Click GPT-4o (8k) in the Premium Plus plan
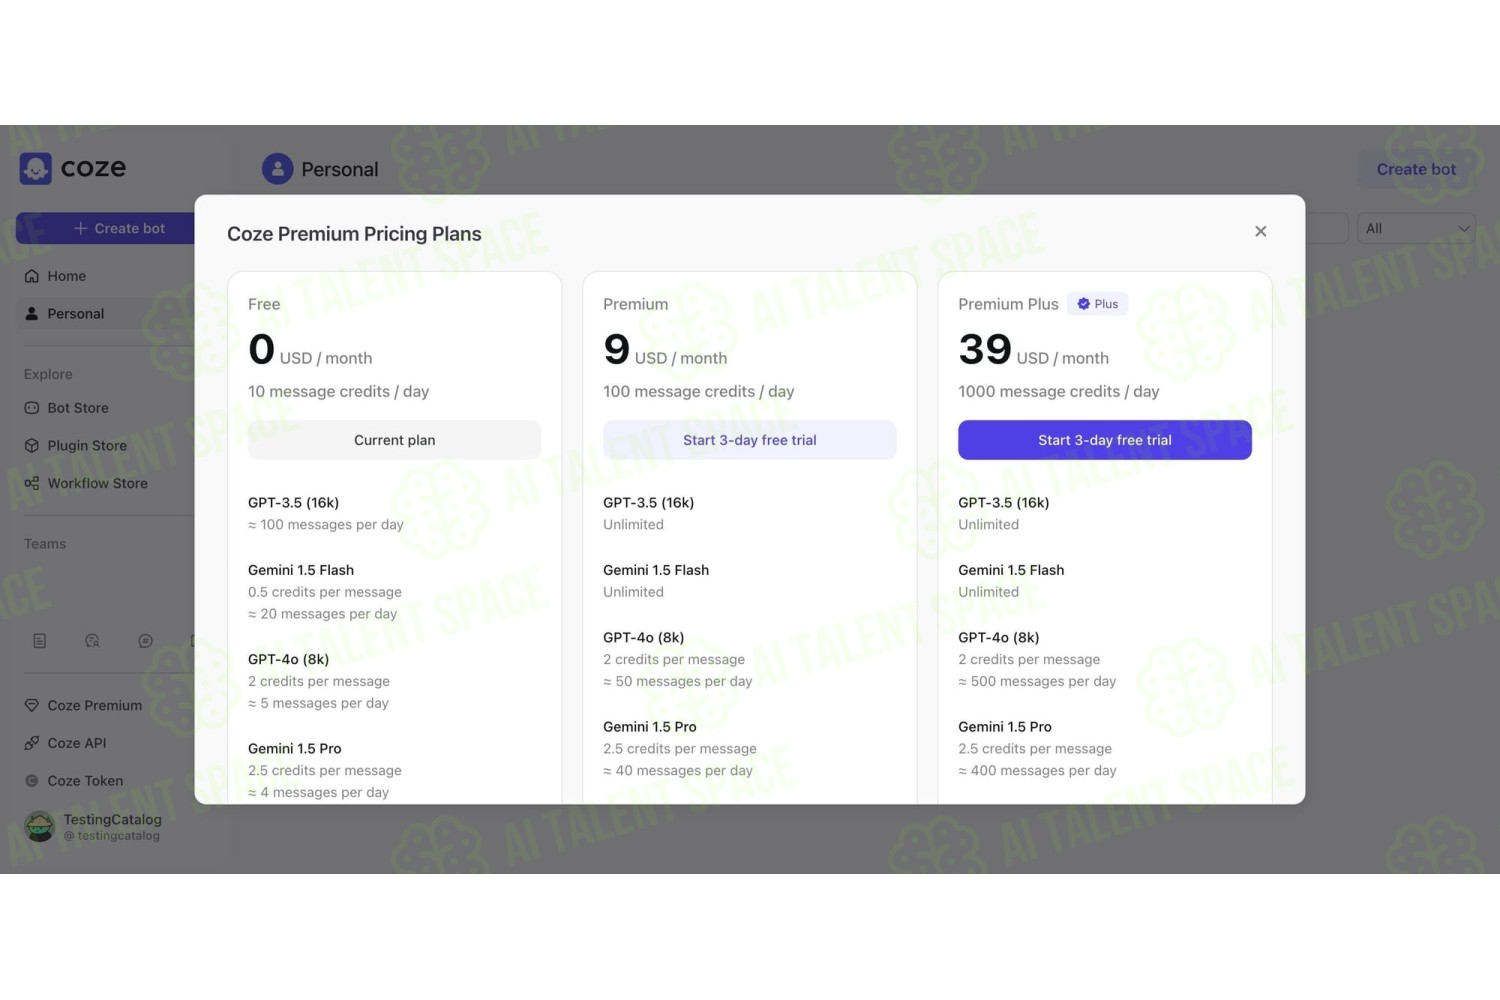1500x1000 pixels. tap(998, 637)
